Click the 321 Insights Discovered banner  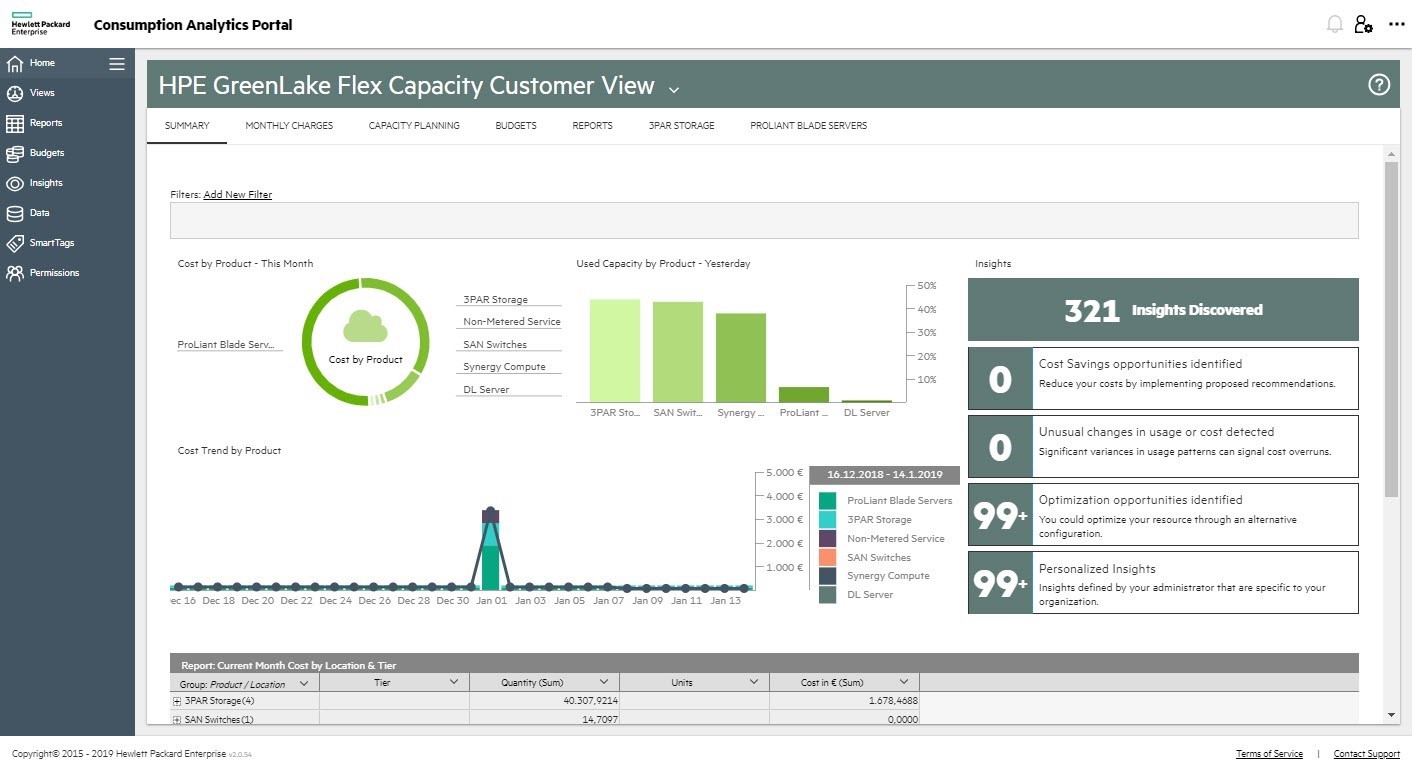pyautogui.click(x=1163, y=310)
